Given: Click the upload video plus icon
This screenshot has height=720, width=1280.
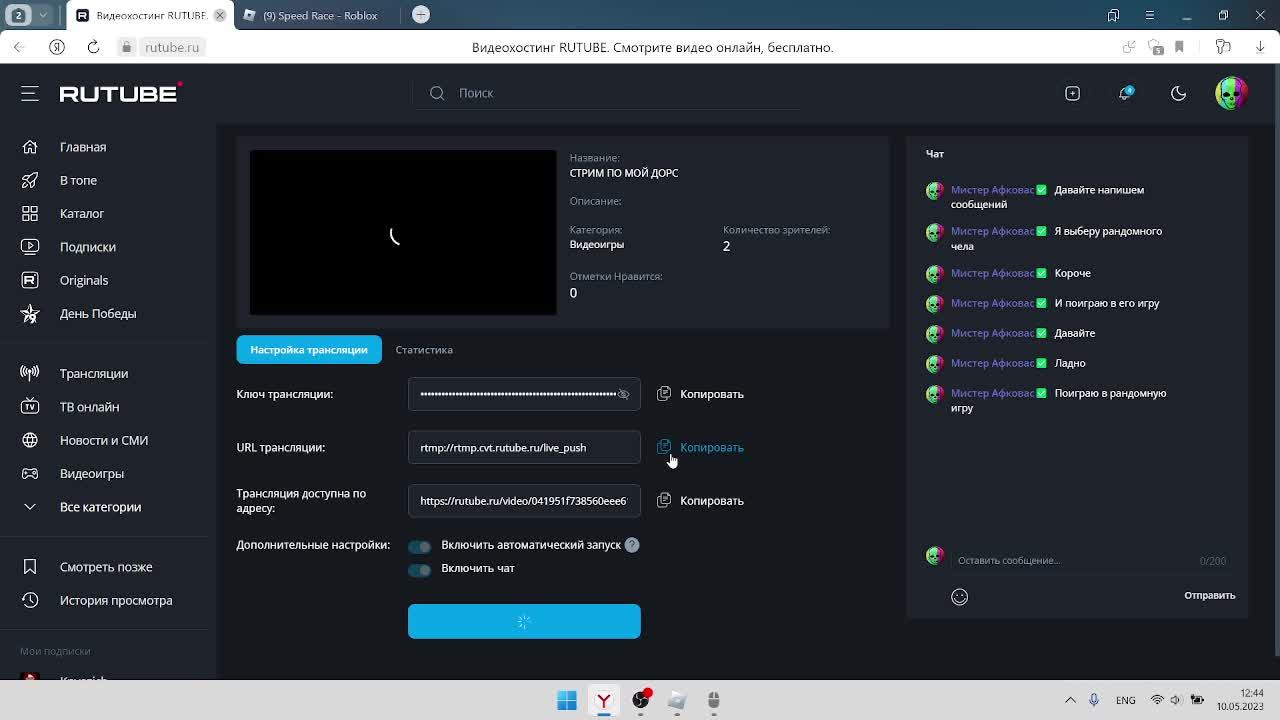Looking at the screenshot, I should (x=1072, y=93).
